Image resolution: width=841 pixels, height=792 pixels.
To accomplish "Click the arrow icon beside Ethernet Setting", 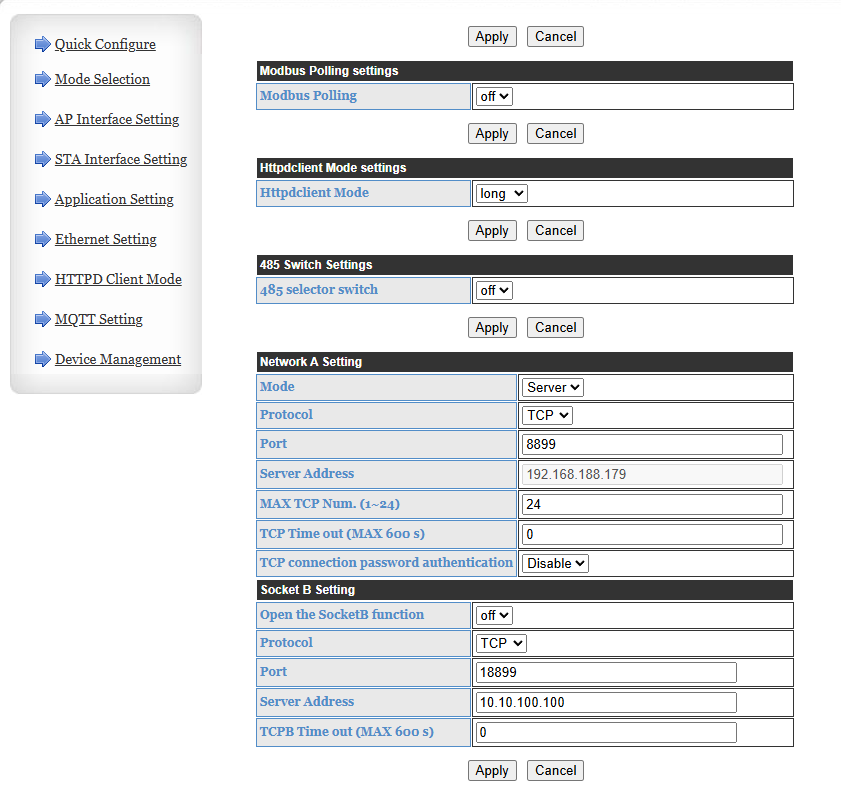I will [x=41, y=239].
